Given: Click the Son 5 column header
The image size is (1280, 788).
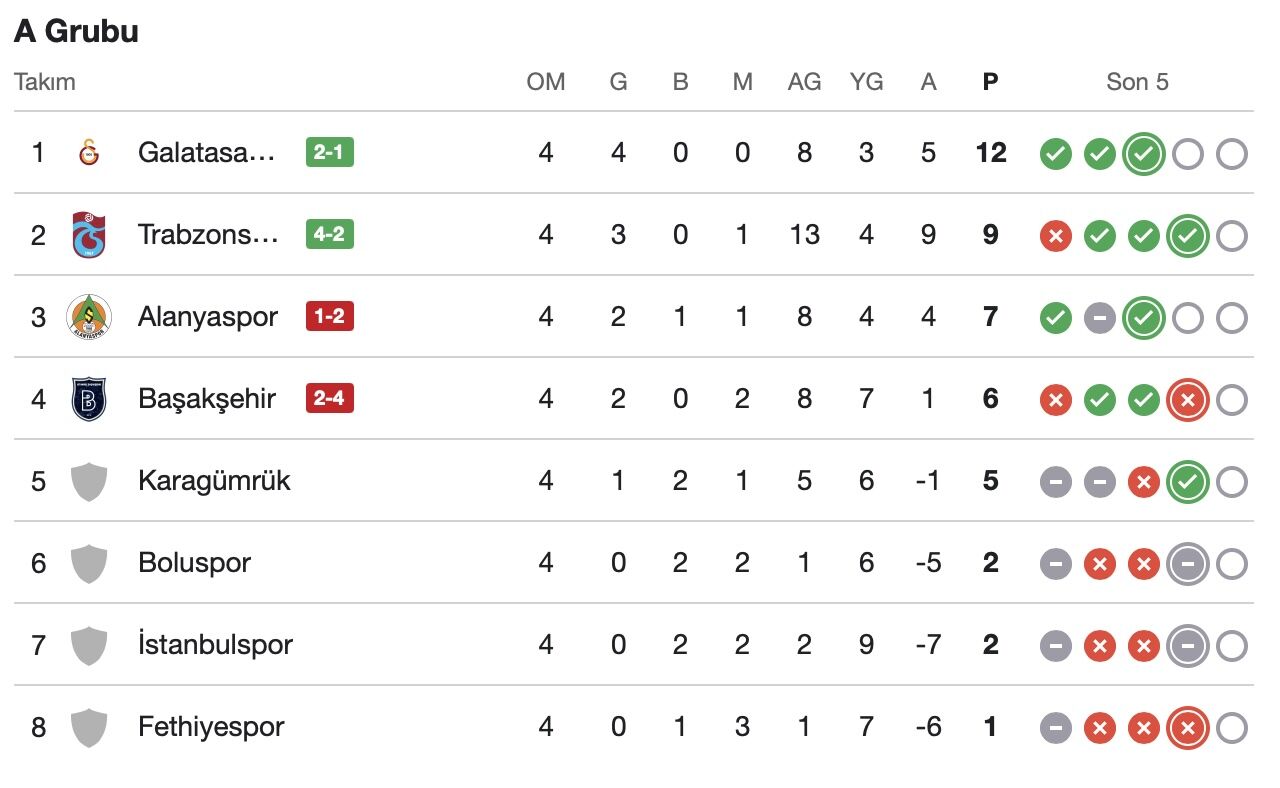Looking at the screenshot, I should [x=1137, y=82].
